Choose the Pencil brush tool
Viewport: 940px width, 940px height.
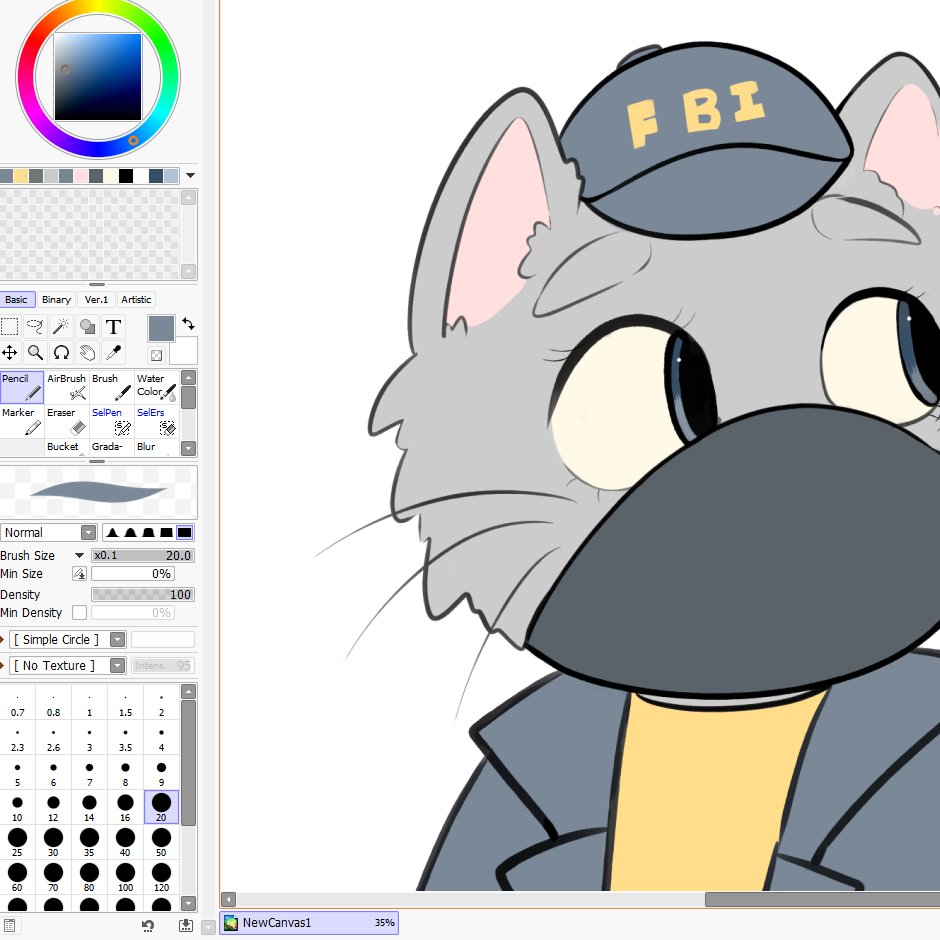point(22,387)
